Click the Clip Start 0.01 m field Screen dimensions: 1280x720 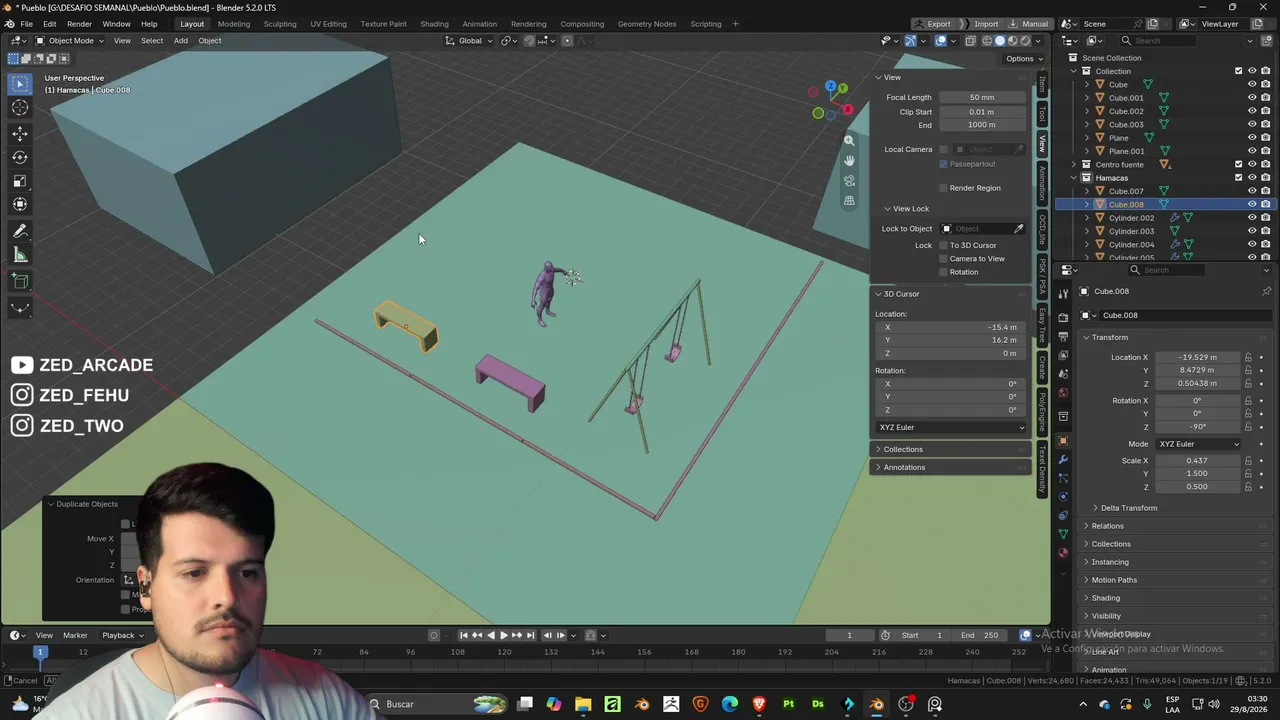tap(982, 112)
